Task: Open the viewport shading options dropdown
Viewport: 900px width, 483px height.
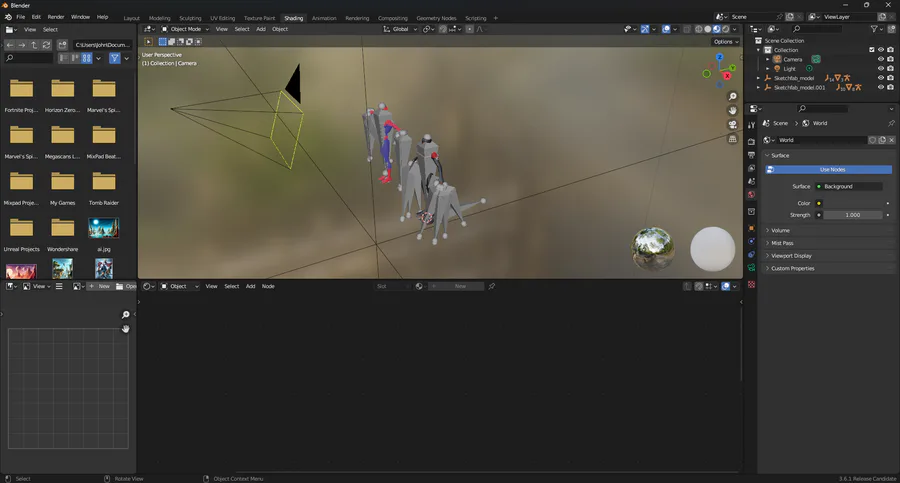Action: tap(735, 29)
